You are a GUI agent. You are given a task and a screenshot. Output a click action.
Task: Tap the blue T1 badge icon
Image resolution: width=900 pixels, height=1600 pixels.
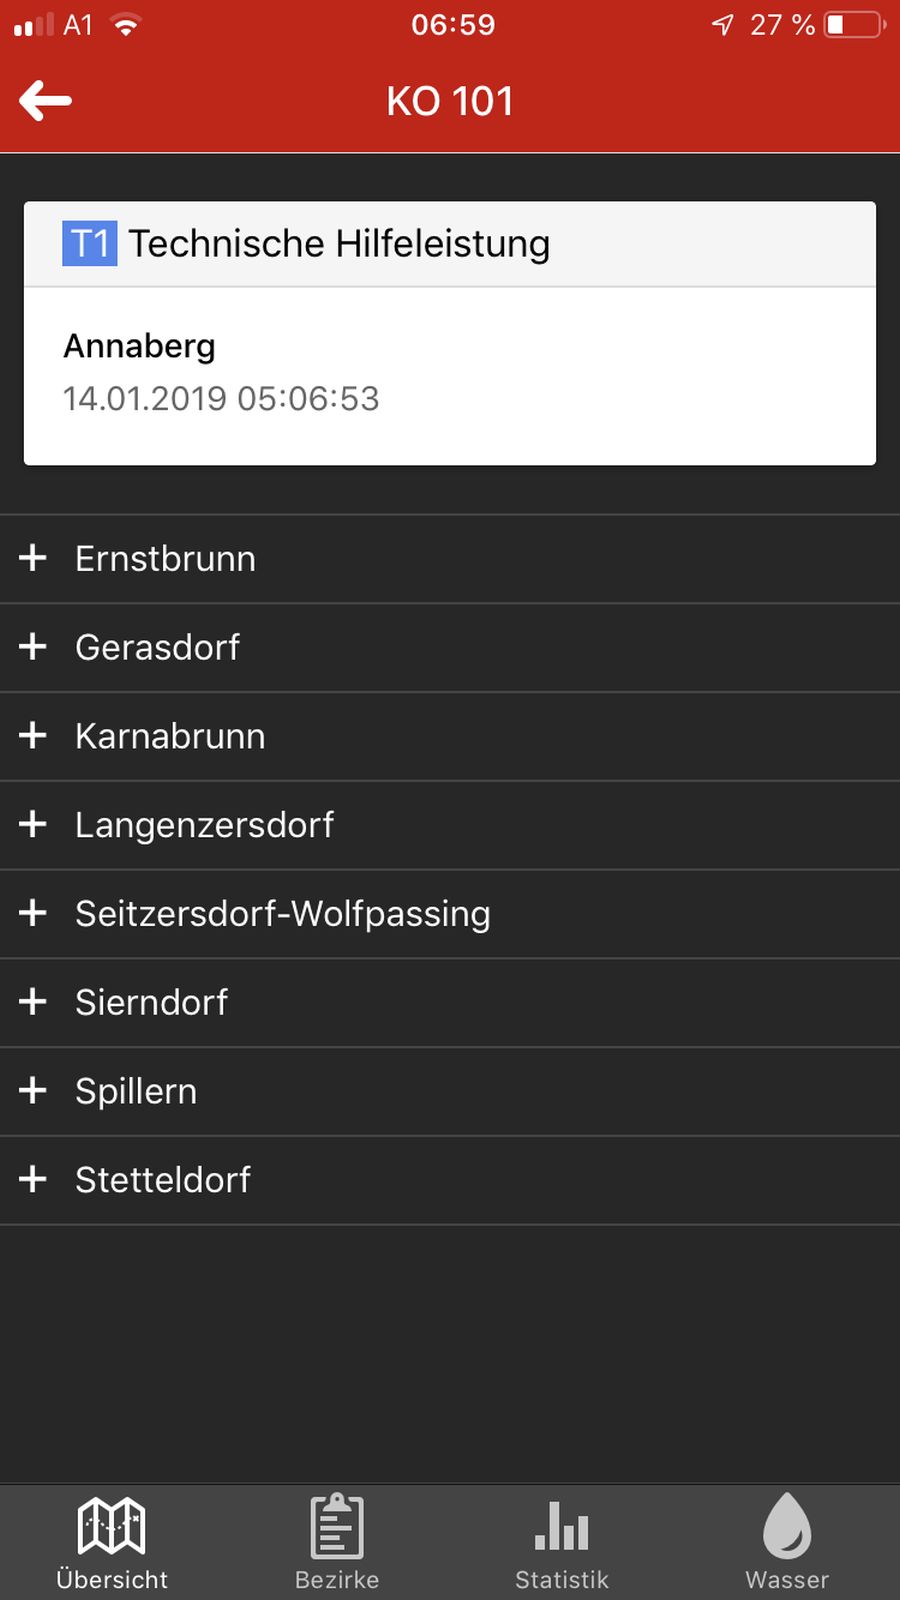(x=90, y=244)
